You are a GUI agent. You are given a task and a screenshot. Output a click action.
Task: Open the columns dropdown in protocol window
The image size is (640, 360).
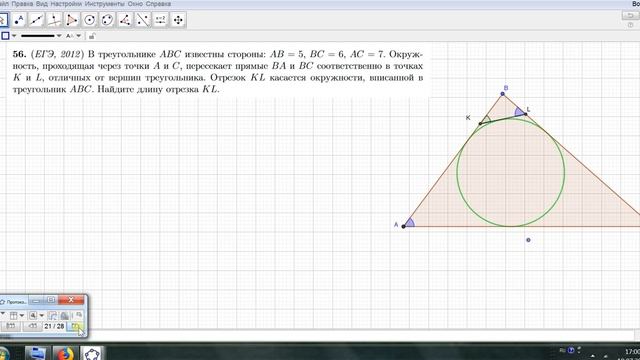pos(22,316)
